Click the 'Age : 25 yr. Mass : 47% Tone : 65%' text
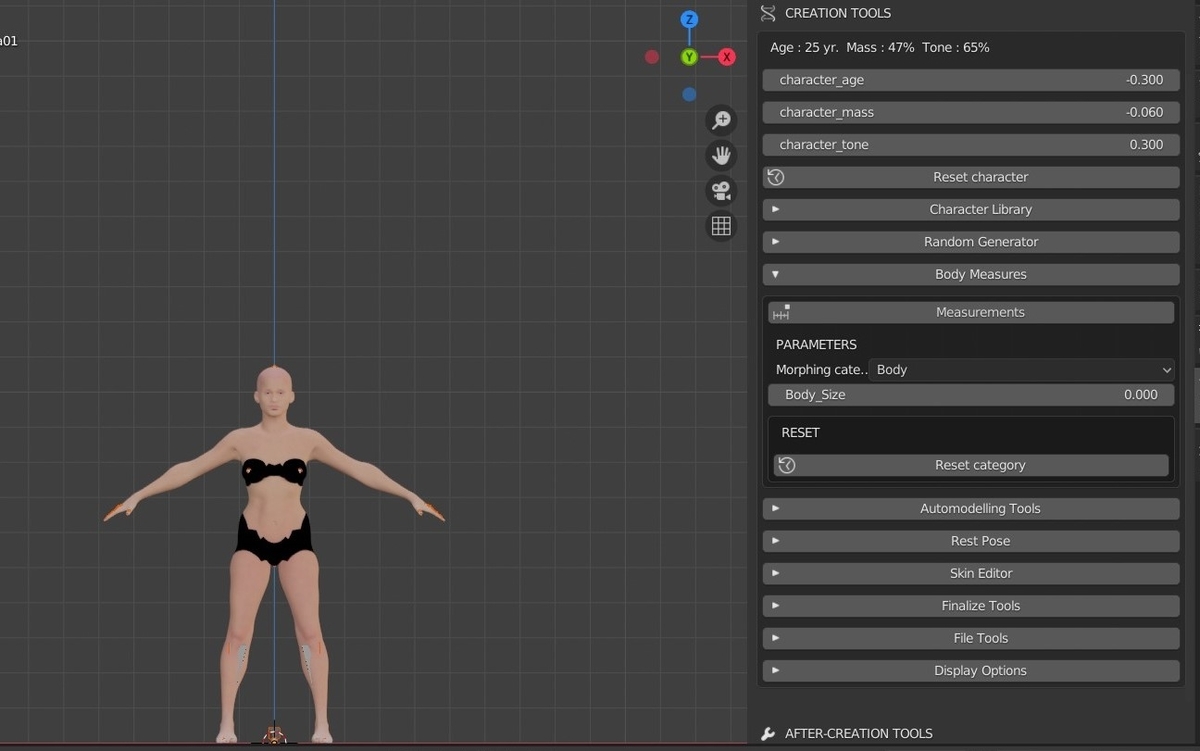Viewport: 1200px width, 751px height. click(880, 47)
